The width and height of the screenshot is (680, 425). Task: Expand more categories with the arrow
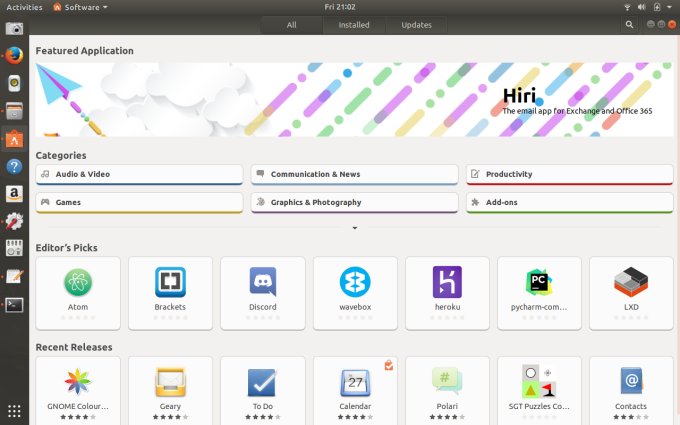point(355,228)
